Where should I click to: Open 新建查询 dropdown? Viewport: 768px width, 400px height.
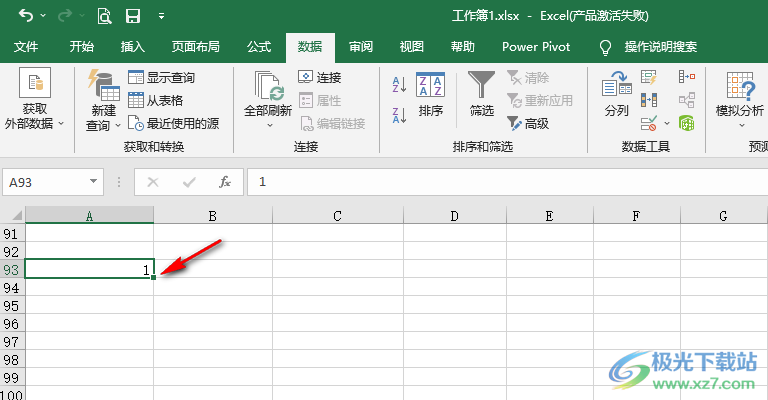point(103,100)
